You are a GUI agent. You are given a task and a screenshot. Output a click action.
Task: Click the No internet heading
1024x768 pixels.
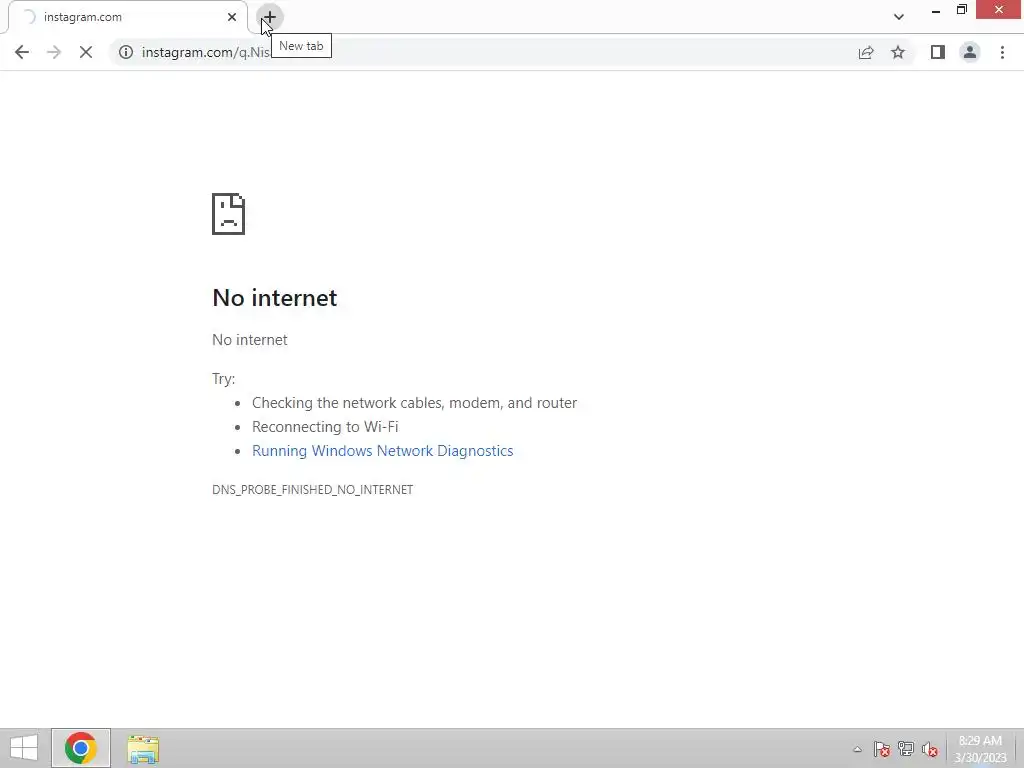coord(275,298)
